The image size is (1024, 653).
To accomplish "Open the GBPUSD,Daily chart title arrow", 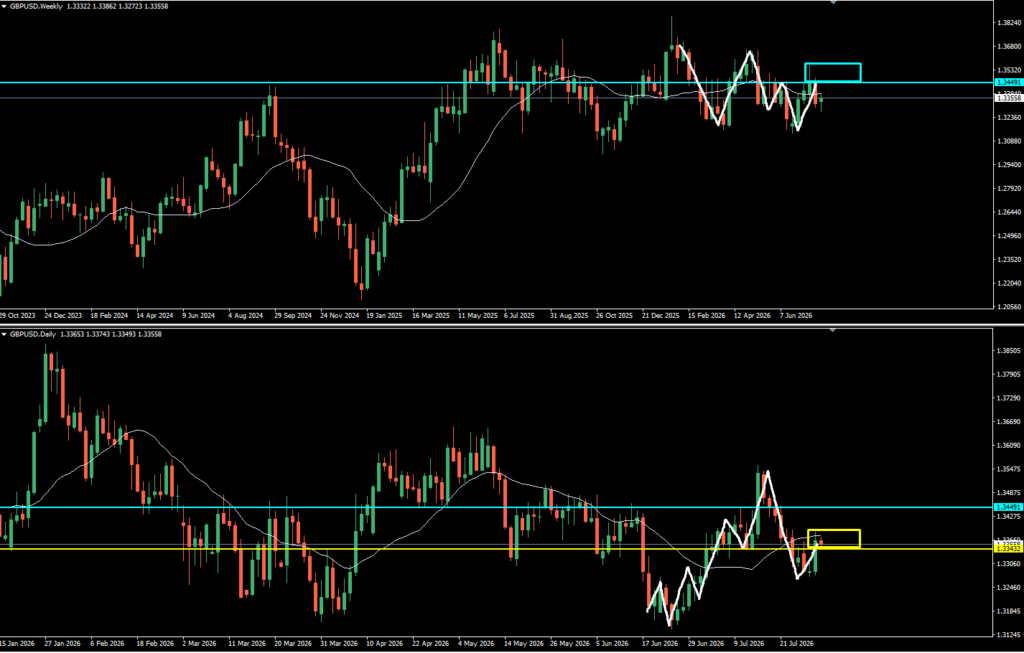I will tap(5, 334).
